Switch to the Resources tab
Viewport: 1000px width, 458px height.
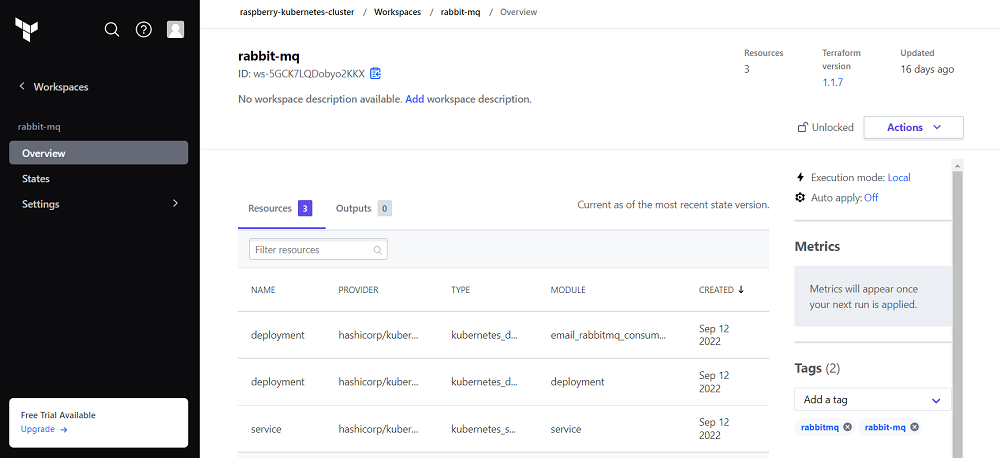coord(281,209)
